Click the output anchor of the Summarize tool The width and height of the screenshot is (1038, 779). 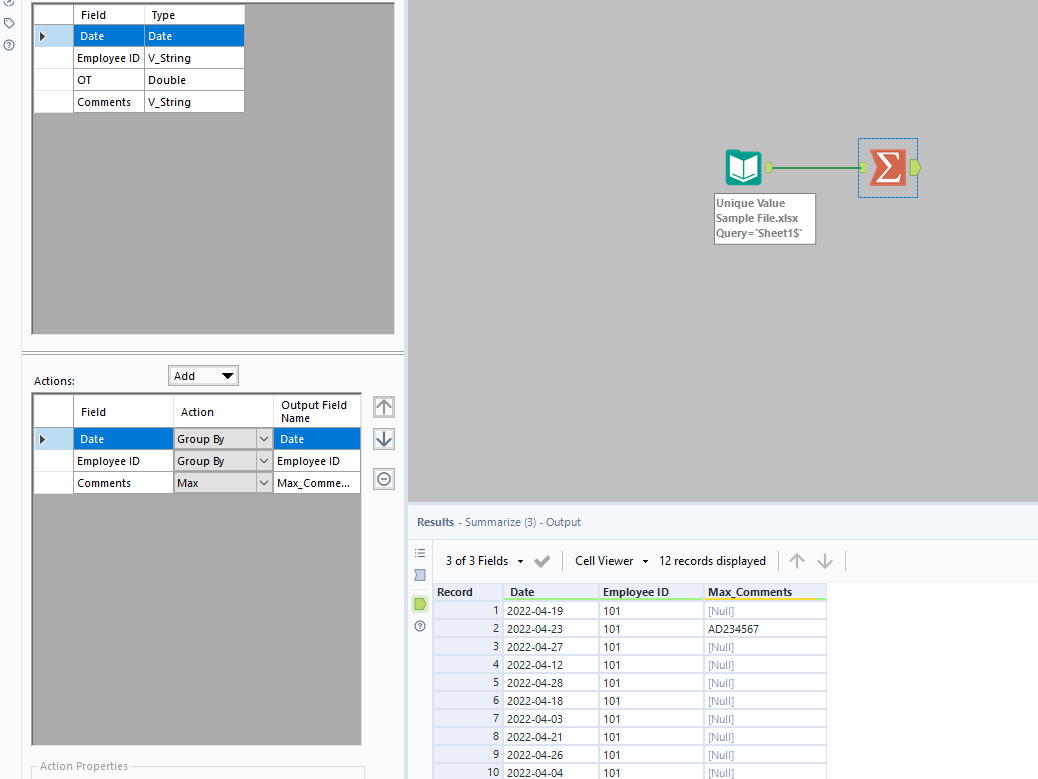coord(912,167)
